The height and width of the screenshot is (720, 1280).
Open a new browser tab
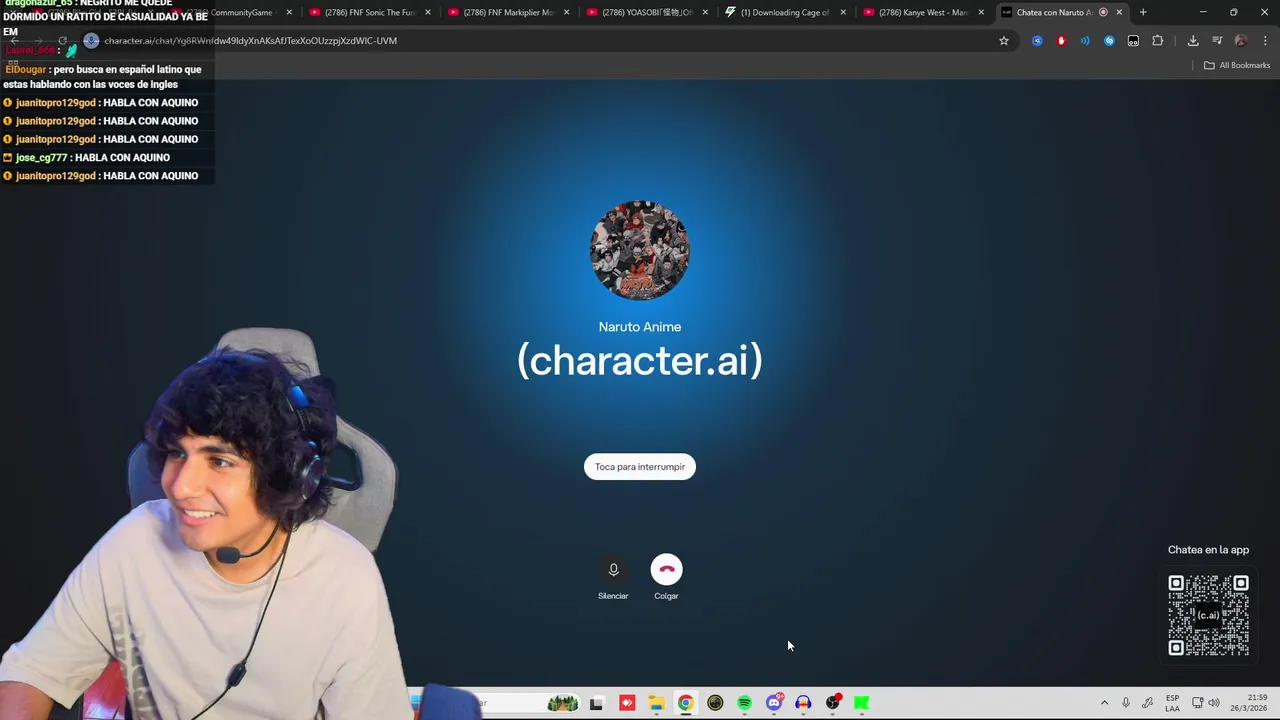coord(1143,12)
